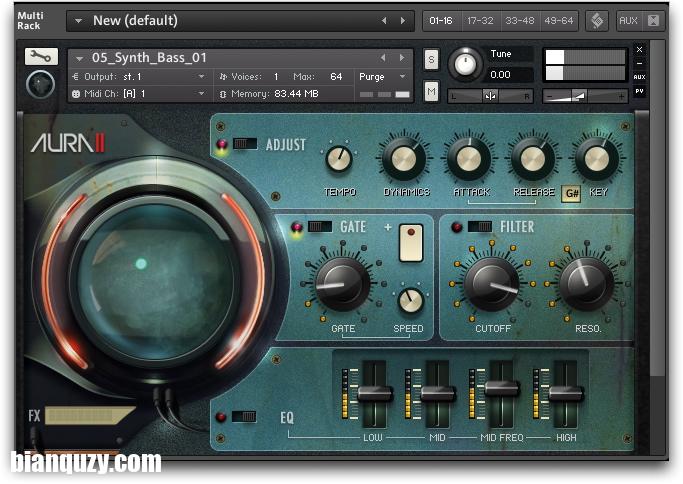
Task: Click the AUX button in rack header
Action: point(628,20)
